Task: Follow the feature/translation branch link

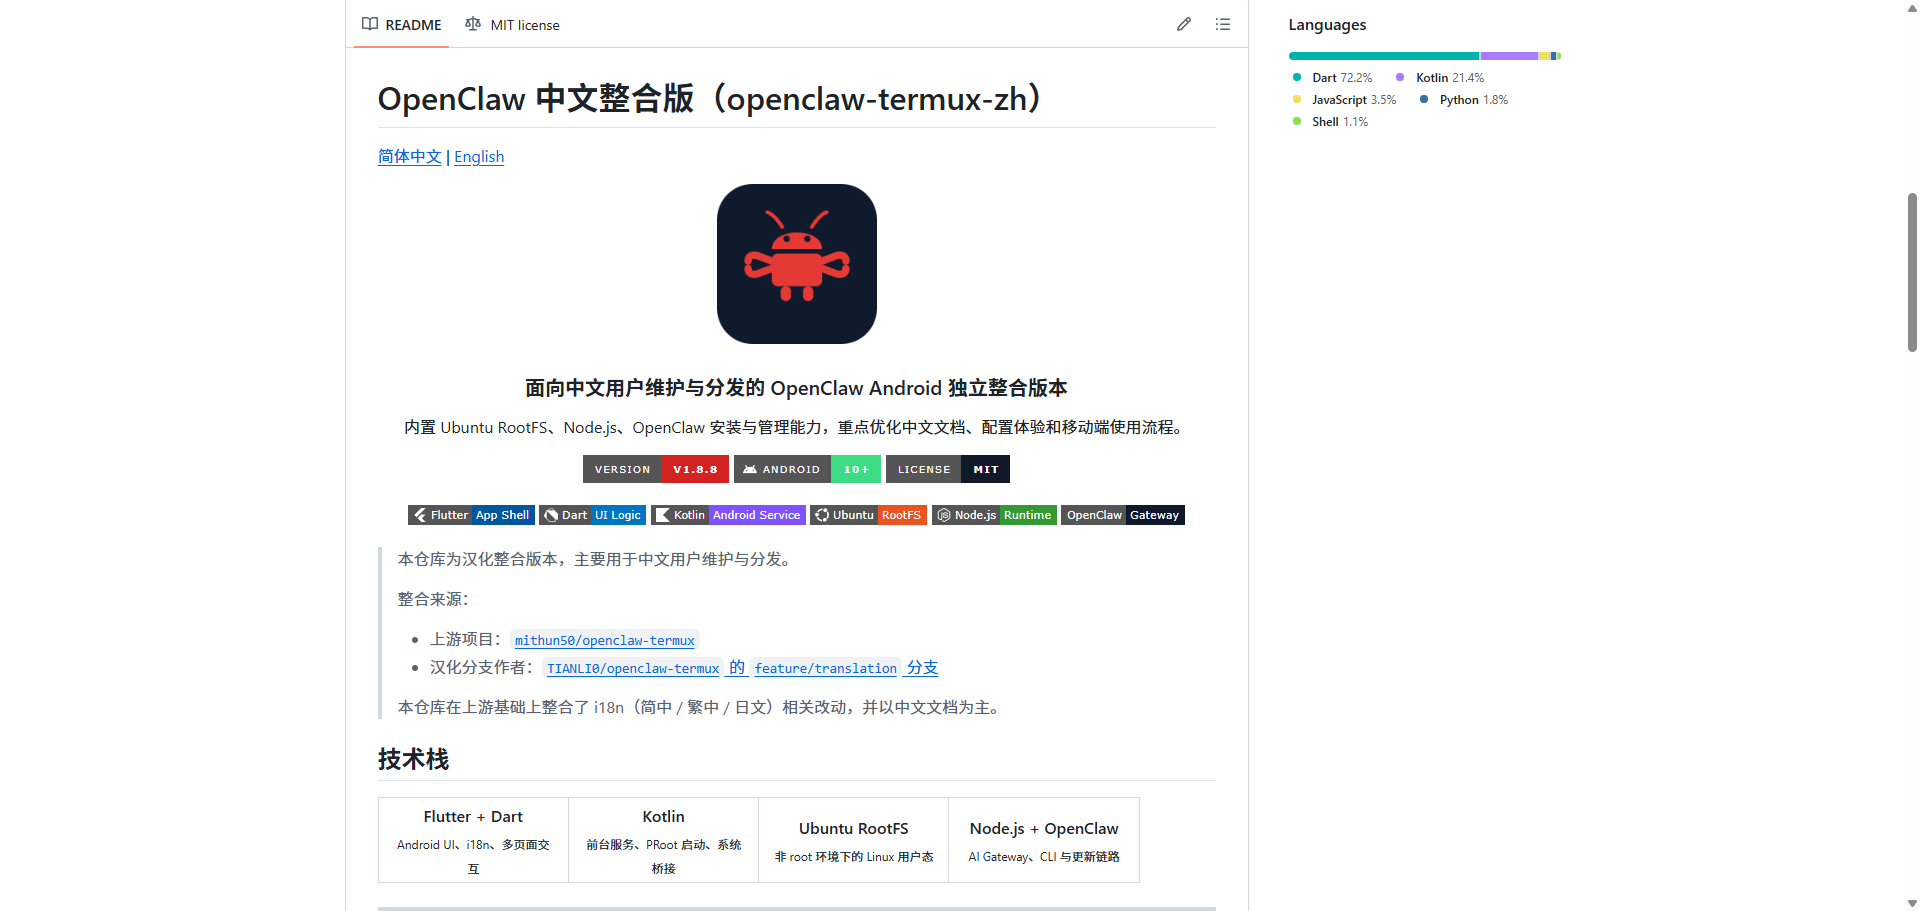Action: tap(825, 668)
